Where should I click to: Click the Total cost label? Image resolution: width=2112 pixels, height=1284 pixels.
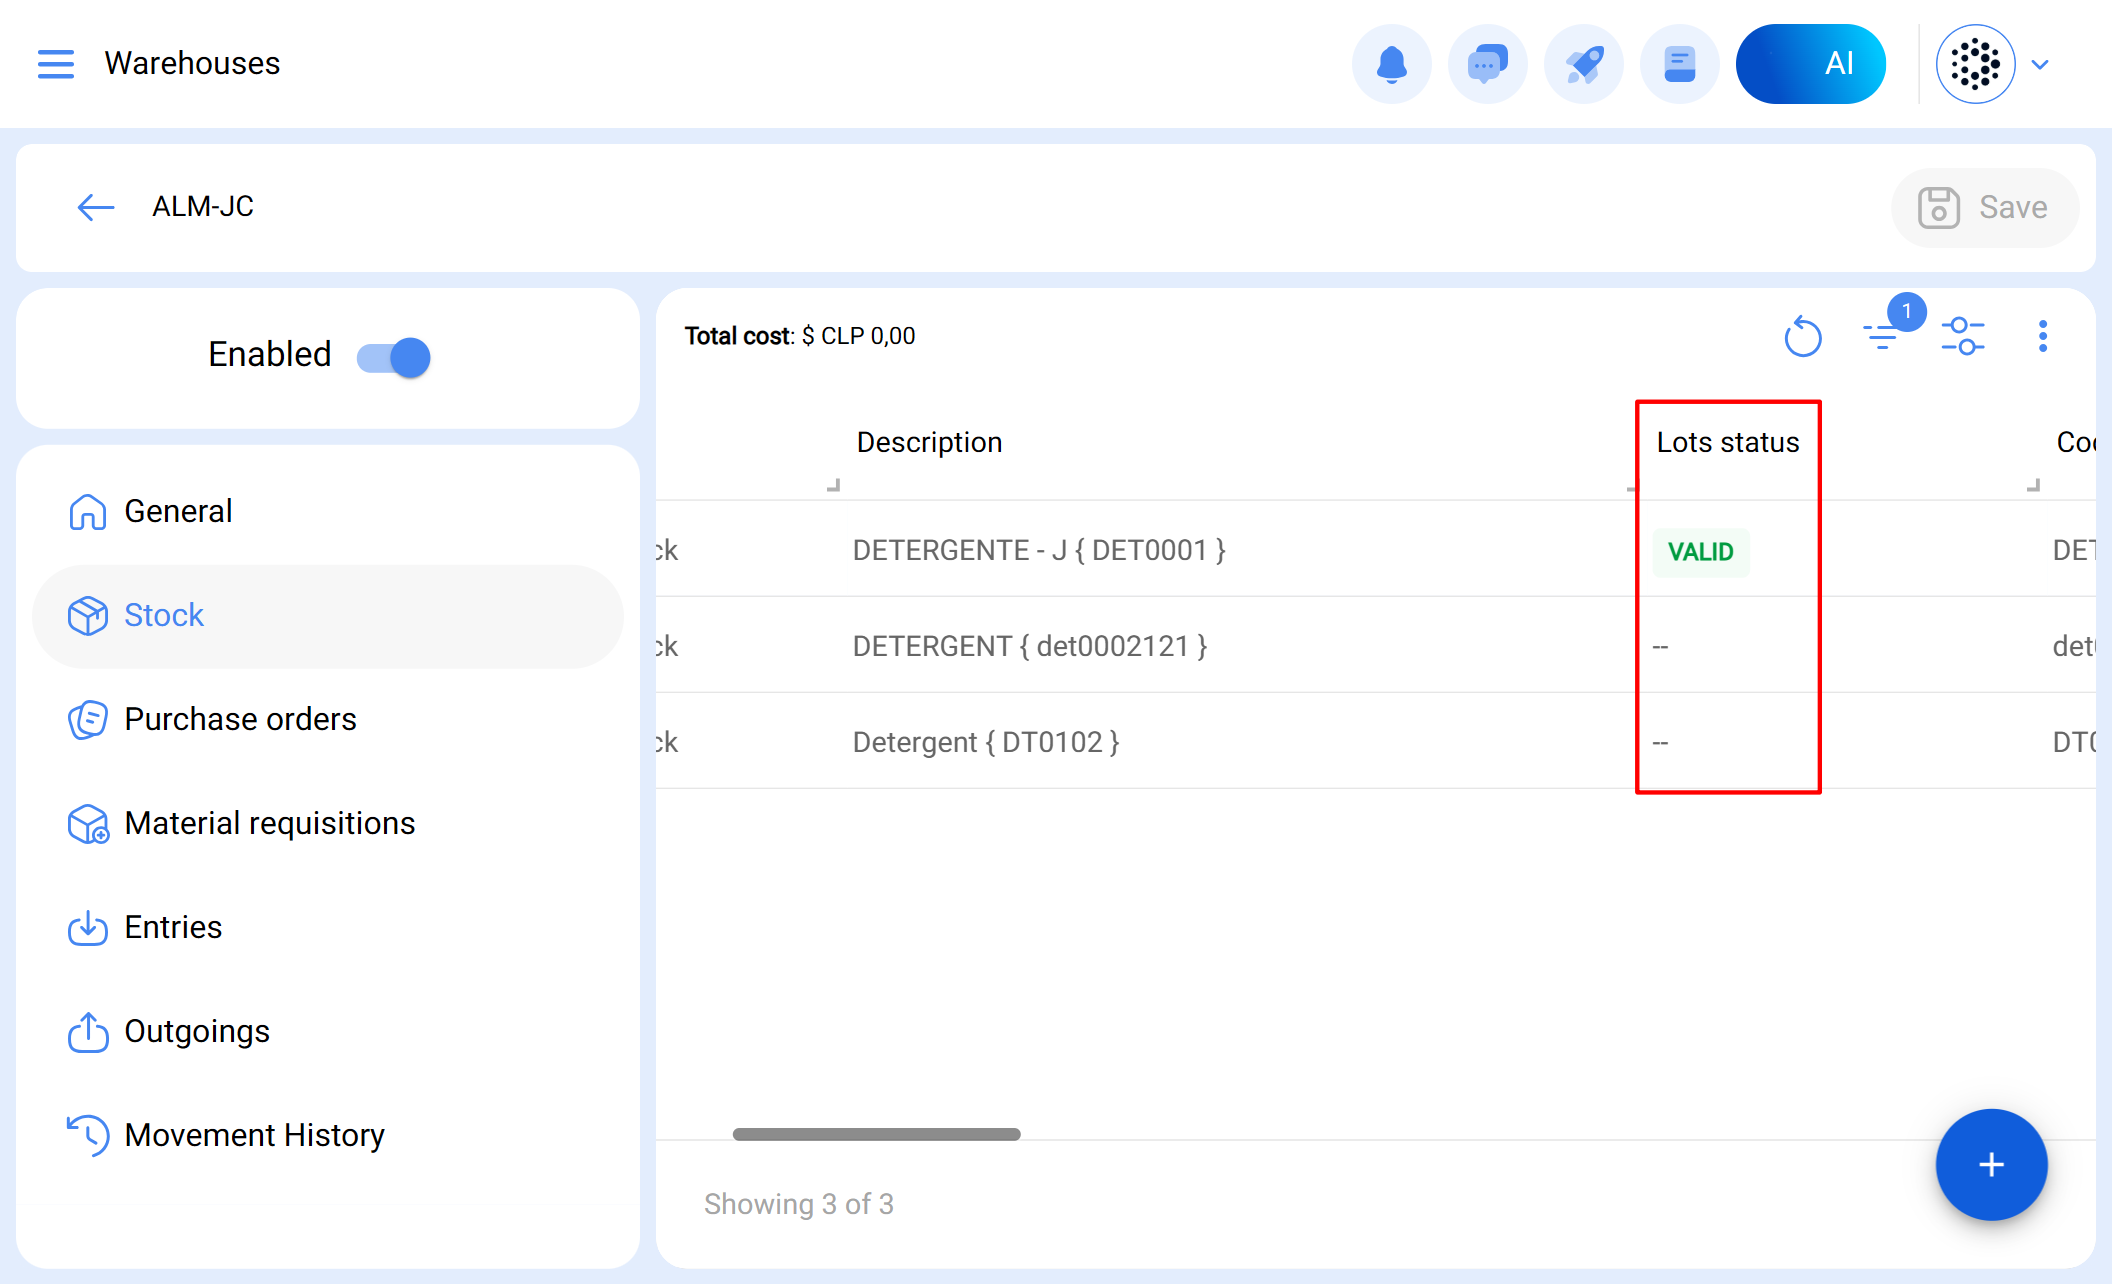coord(738,336)
